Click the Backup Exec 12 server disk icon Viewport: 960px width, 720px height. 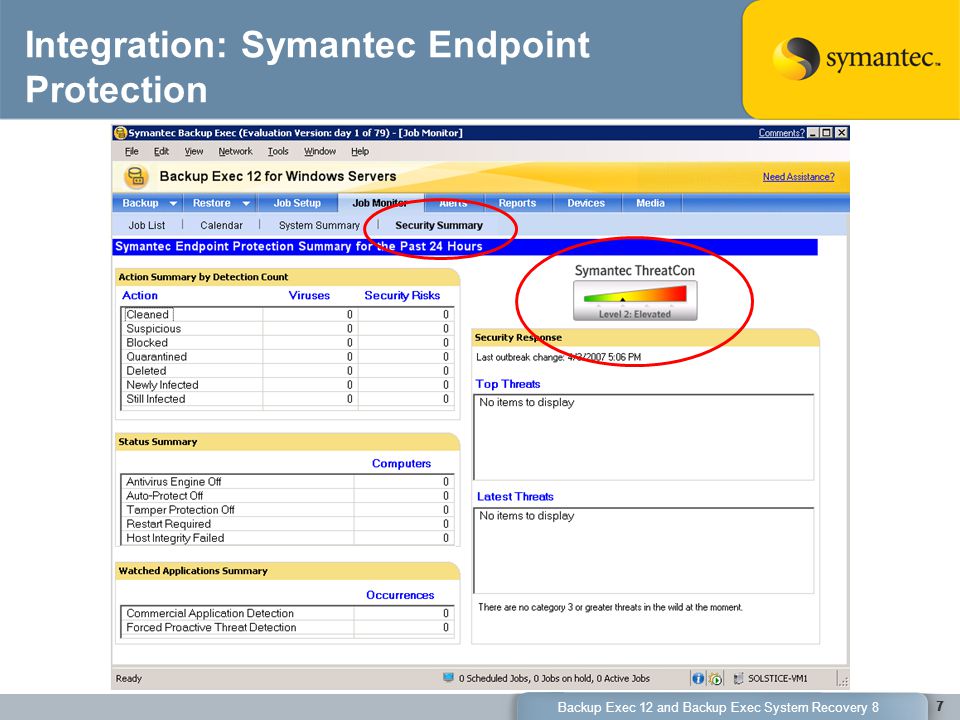pos(136,177)
